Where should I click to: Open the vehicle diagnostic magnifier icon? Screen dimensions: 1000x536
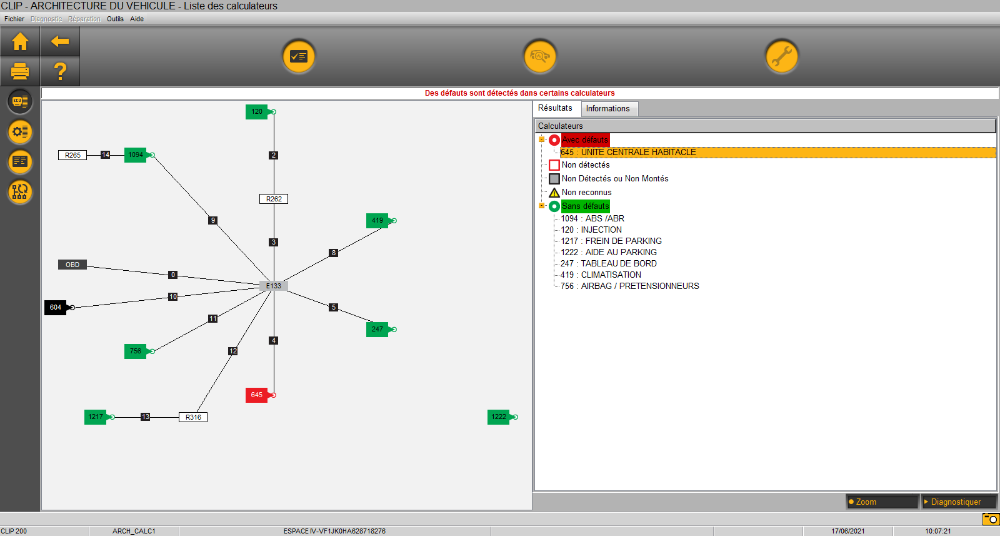[x=540, y=57]
